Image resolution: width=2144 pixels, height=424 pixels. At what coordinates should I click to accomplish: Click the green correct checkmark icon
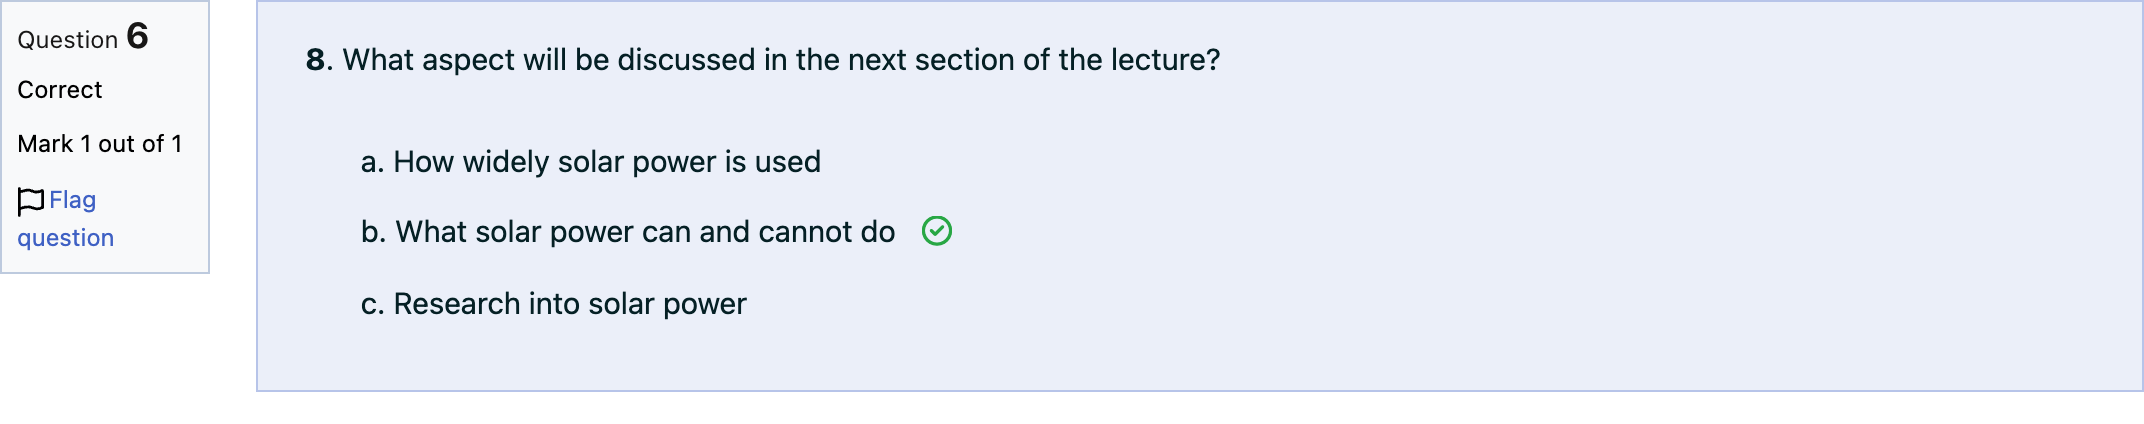(x=937, y=231)
